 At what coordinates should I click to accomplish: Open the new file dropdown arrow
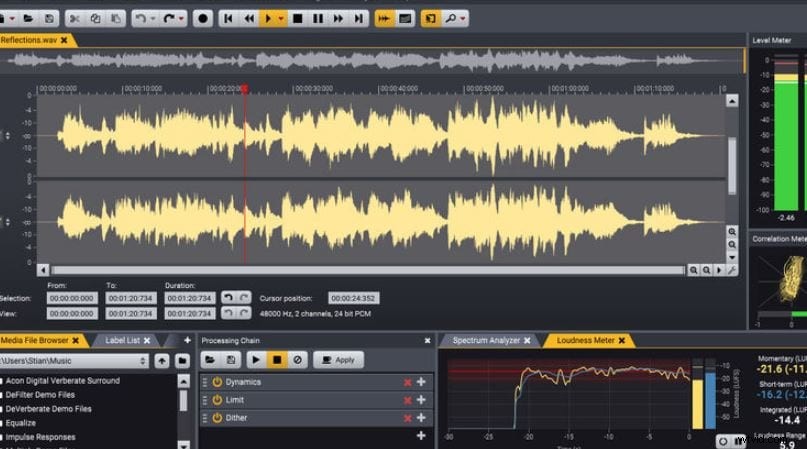(x=12, y=19)
